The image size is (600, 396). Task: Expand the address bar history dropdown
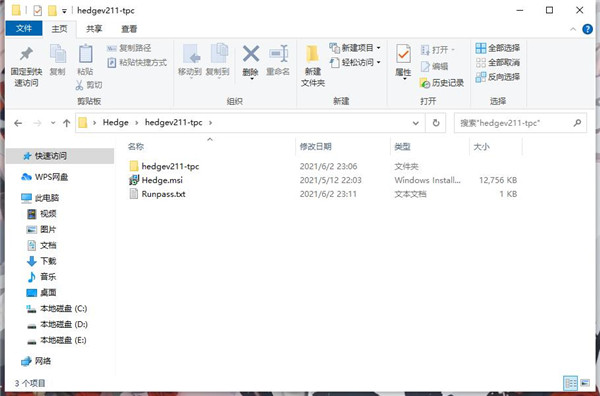(416, 123)
